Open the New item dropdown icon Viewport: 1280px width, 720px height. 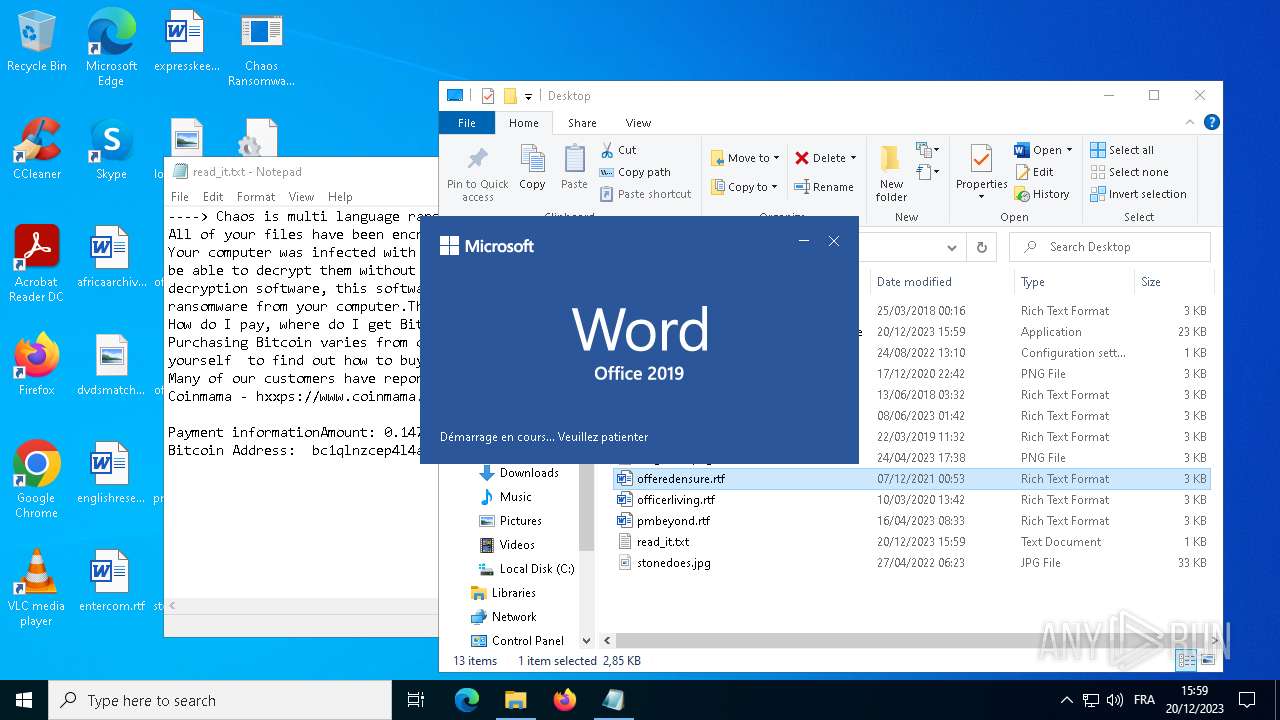[x=927, y=150]
